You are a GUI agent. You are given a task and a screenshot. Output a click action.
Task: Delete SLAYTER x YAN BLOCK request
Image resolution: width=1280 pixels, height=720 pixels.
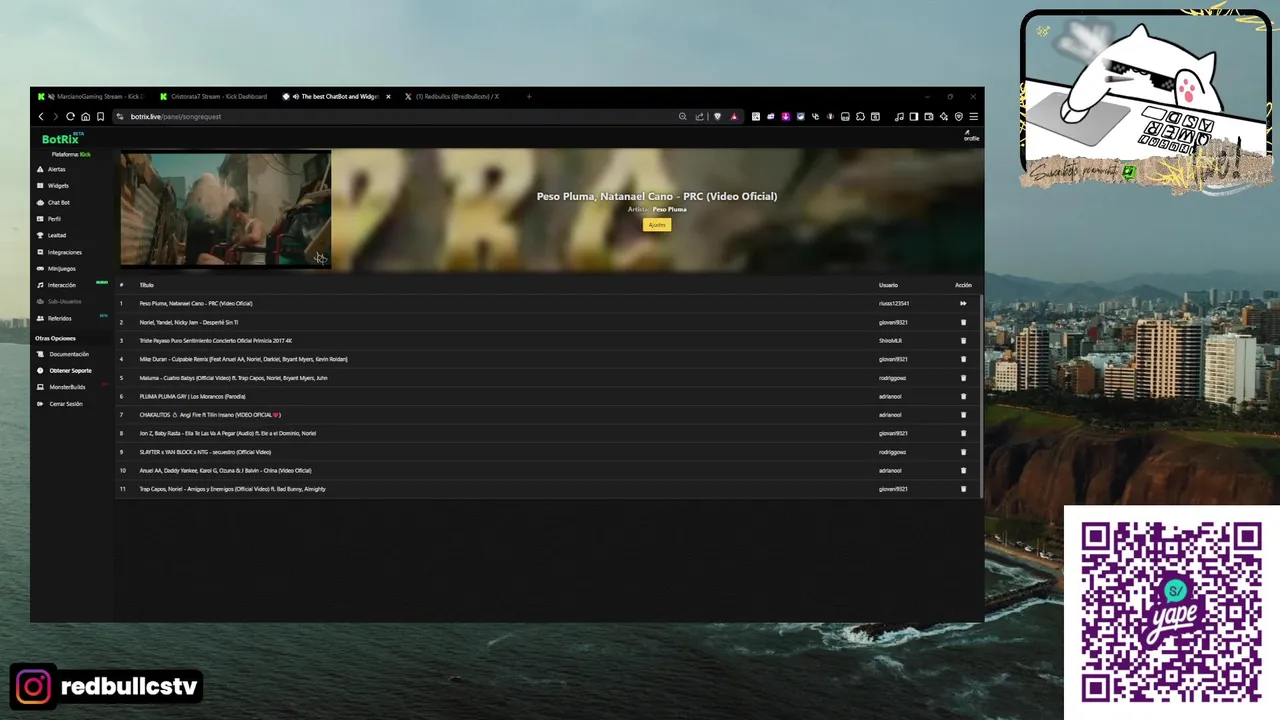point(964,452)
